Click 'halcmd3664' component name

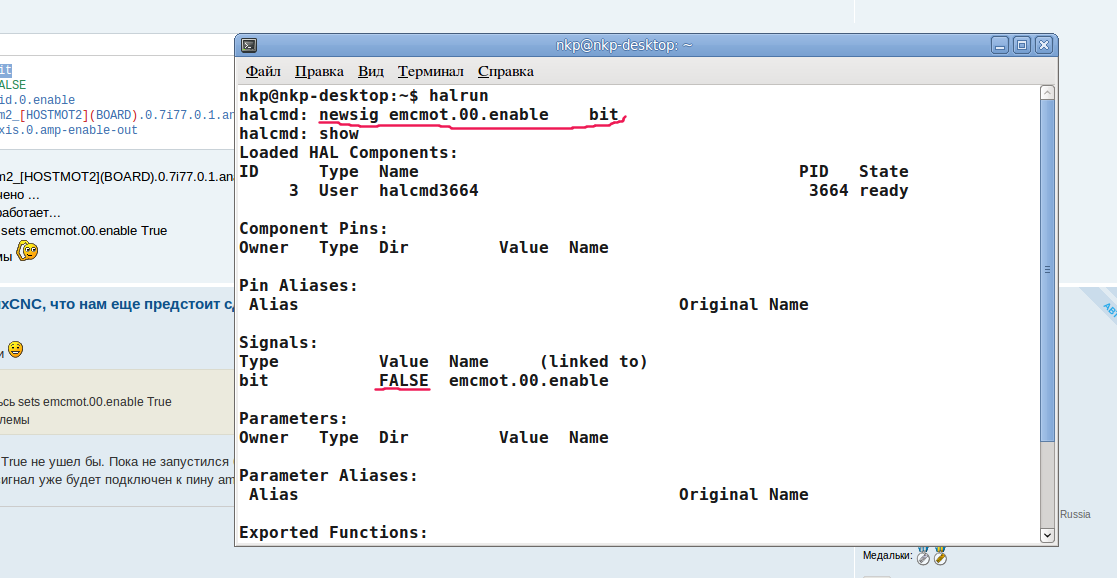429,190
